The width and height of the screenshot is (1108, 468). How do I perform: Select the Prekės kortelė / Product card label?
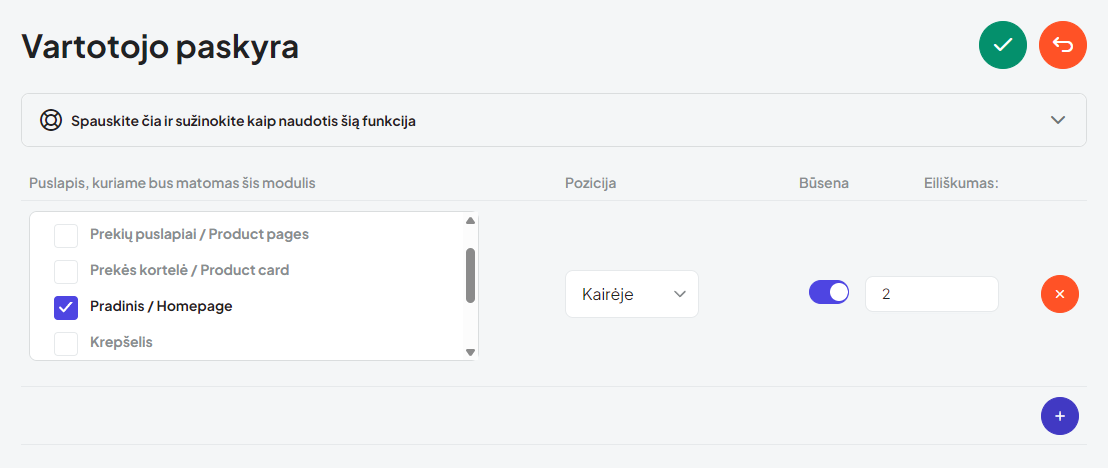tap(189, 270)
